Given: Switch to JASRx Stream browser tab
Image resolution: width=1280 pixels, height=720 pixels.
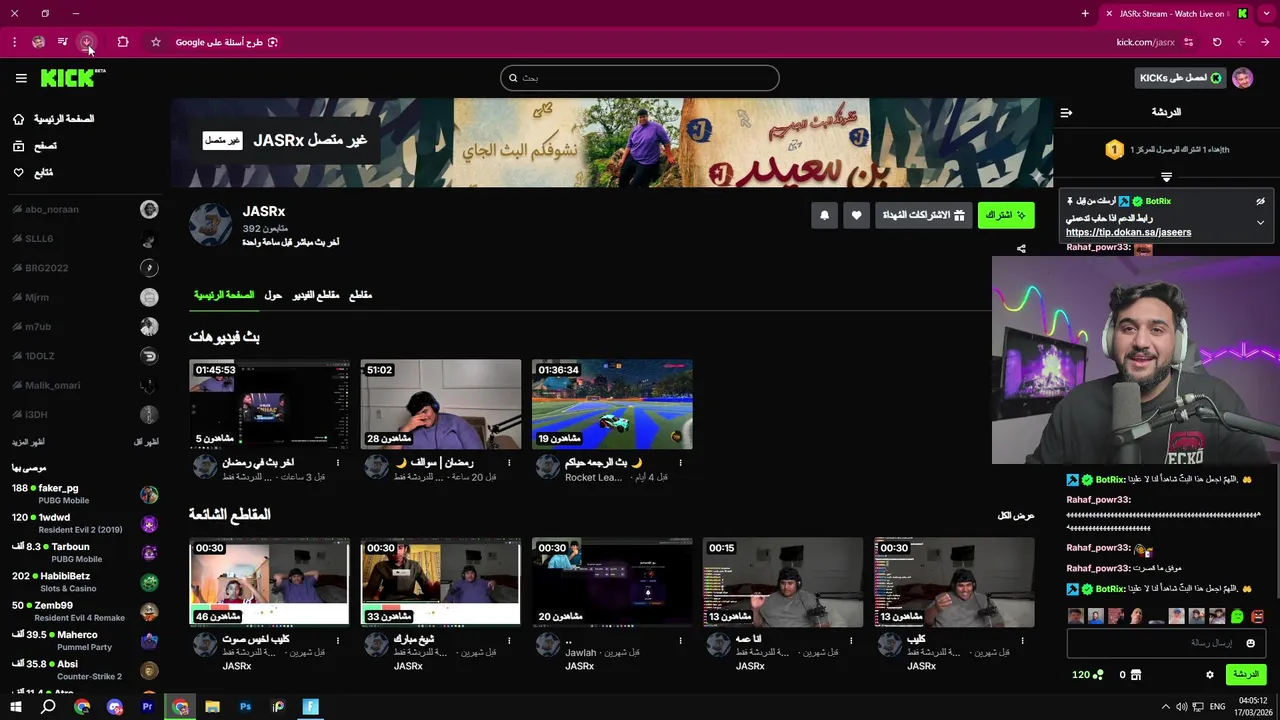Looking at the screenshot, I should (1175, 14).
